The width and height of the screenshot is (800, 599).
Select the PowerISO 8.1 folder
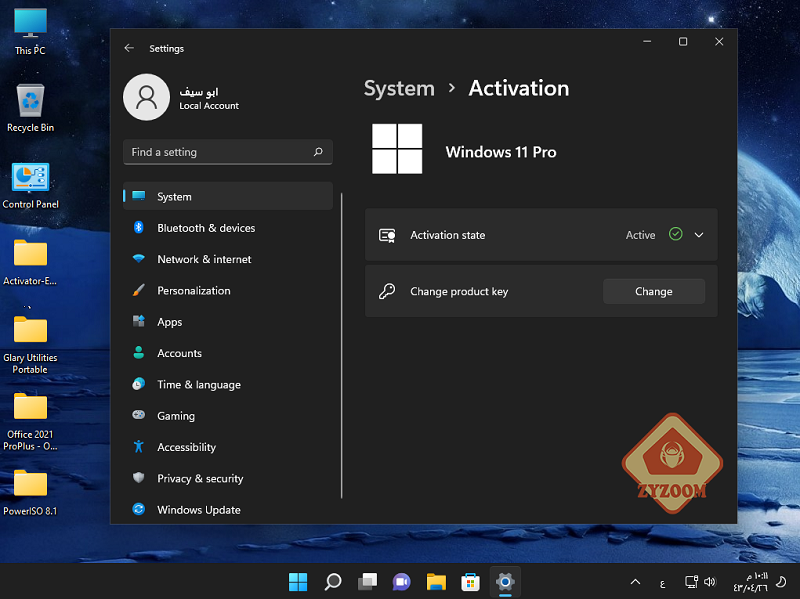[x=30, y=492]
